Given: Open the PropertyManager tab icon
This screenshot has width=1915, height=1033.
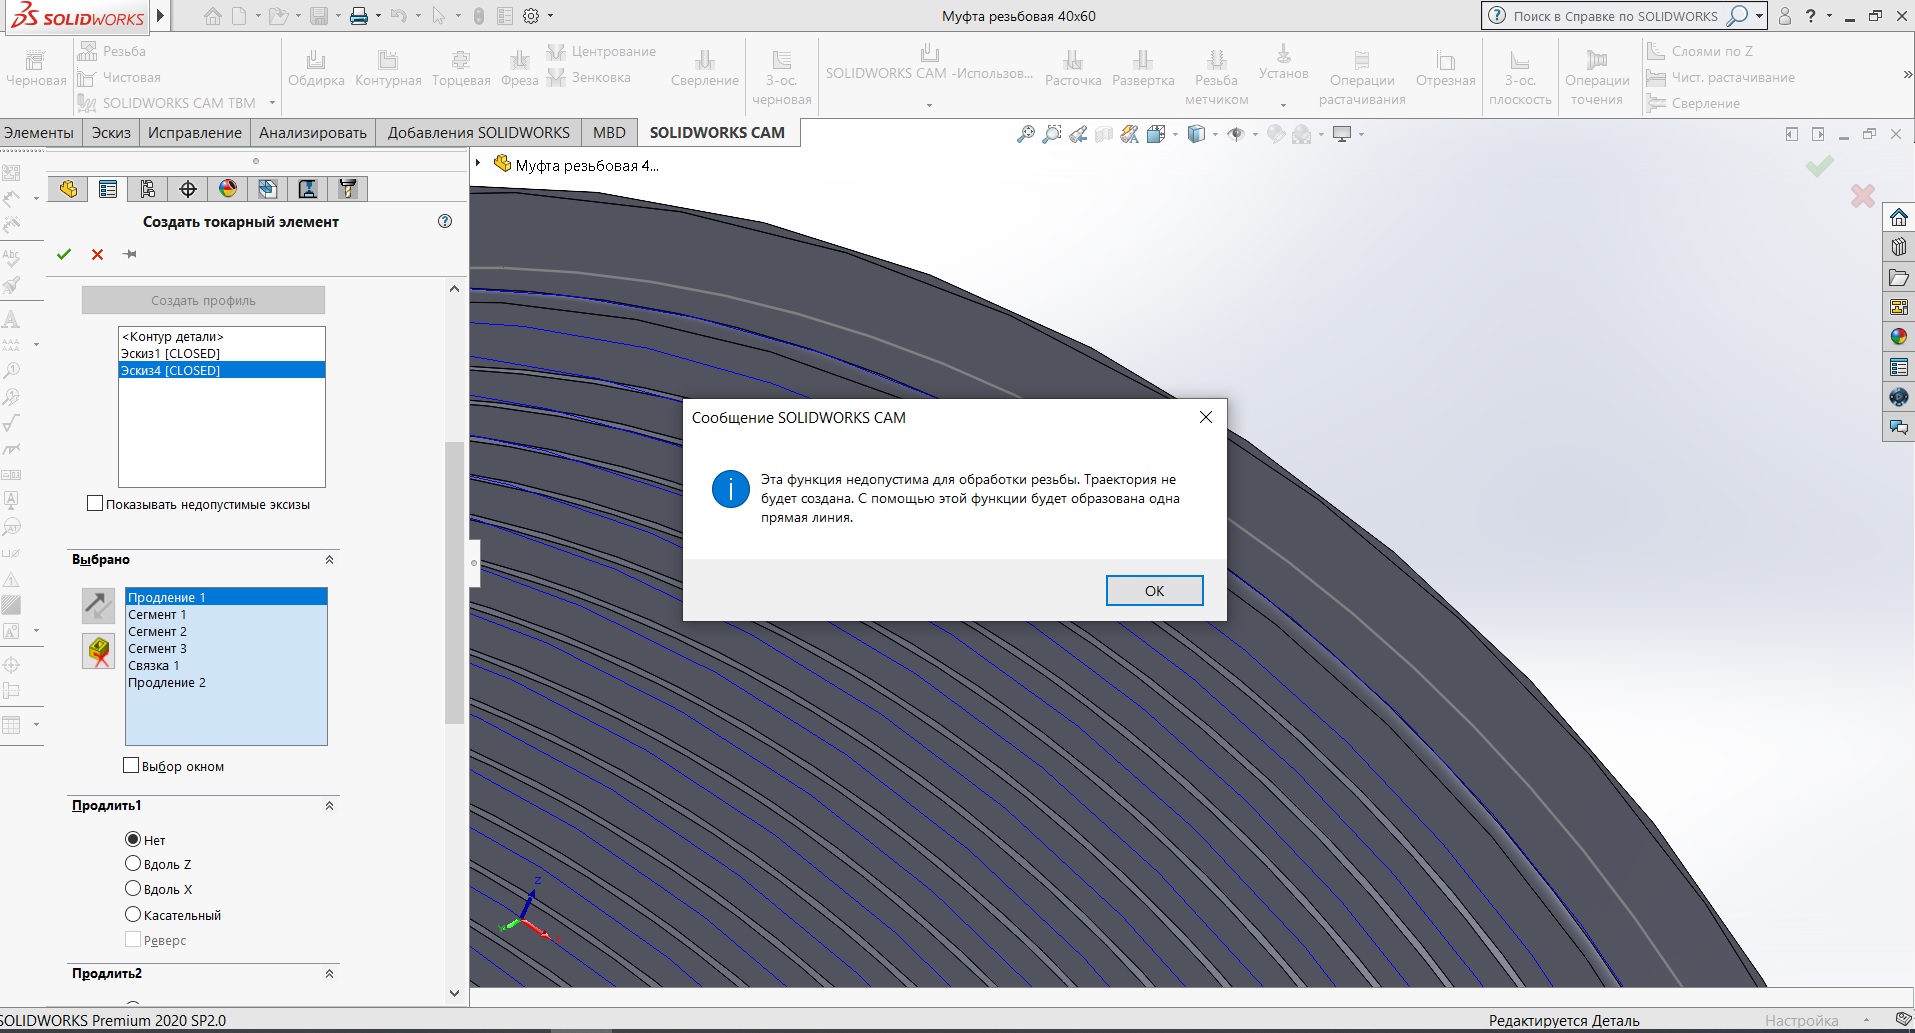Looking at the screenshot, I should click(x=108, y=189).
